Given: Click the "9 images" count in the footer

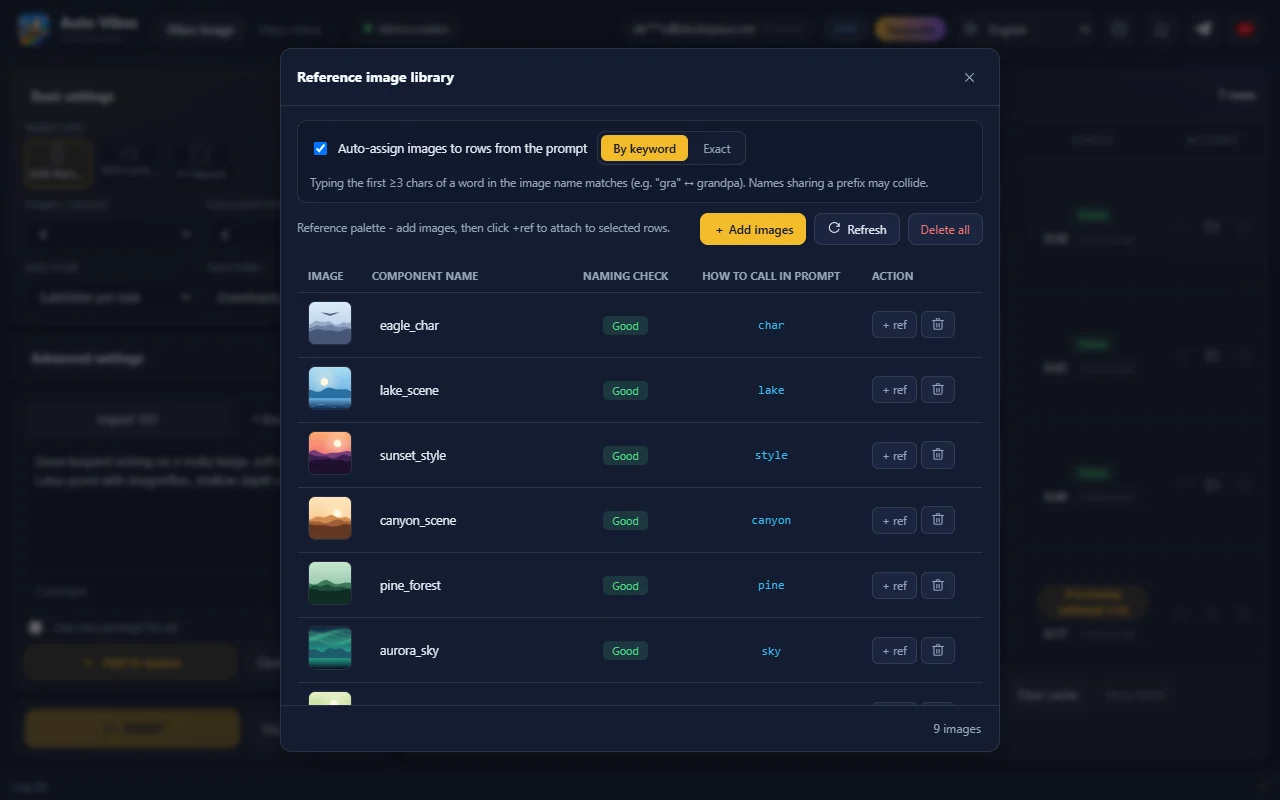Looking at the screenshot, I should pyautogui.click(x=957, y=728).
